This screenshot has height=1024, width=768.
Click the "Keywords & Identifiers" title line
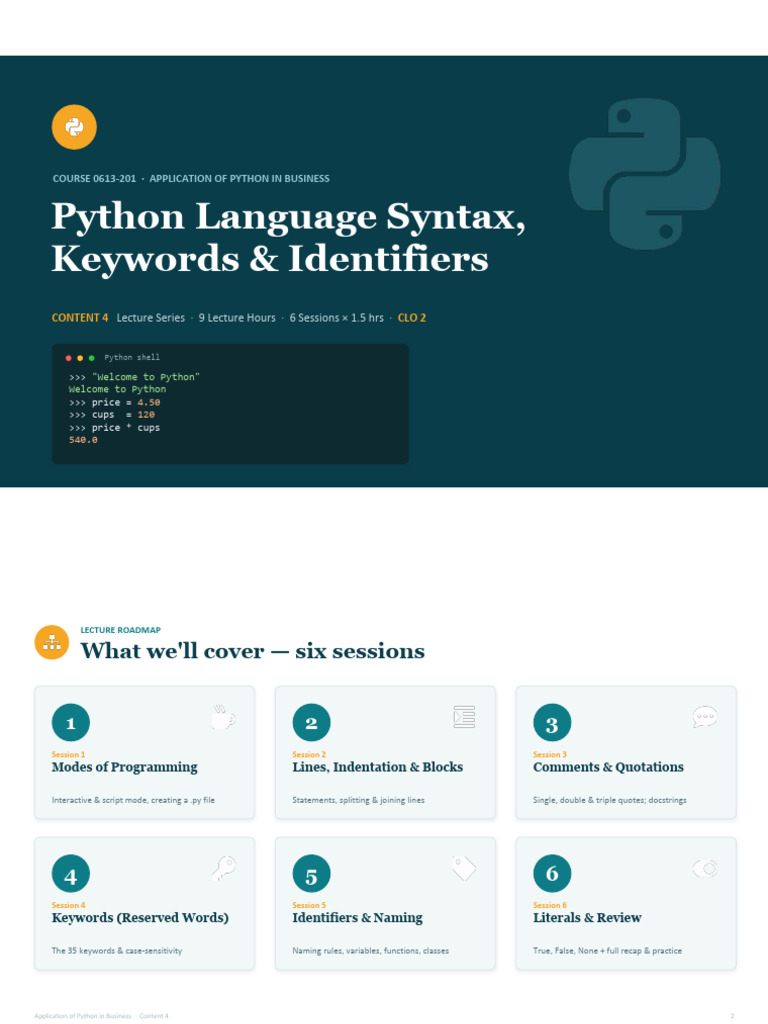pos(270,259)
